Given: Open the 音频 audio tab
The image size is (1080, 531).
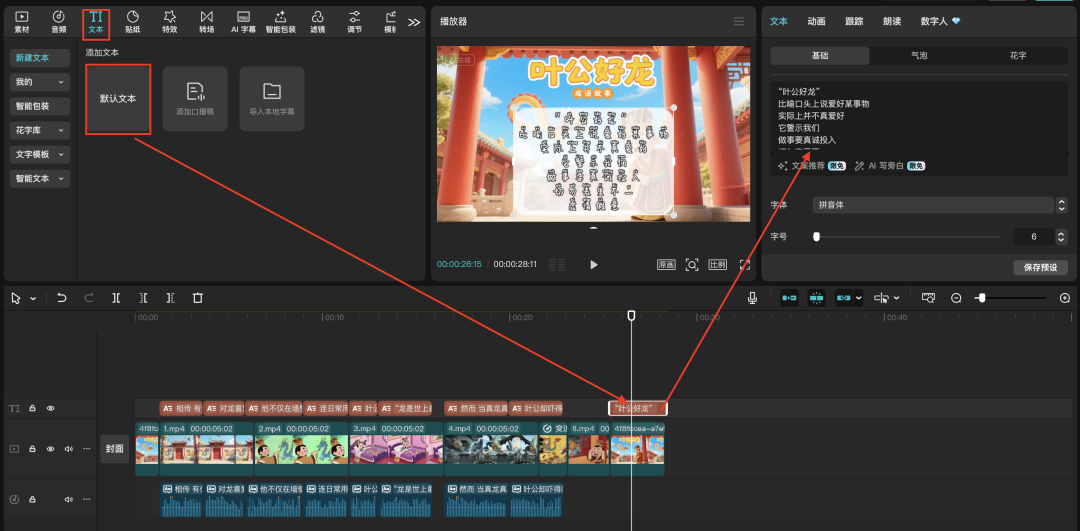Looking at the screenshot, I should (x=59, y=22).
